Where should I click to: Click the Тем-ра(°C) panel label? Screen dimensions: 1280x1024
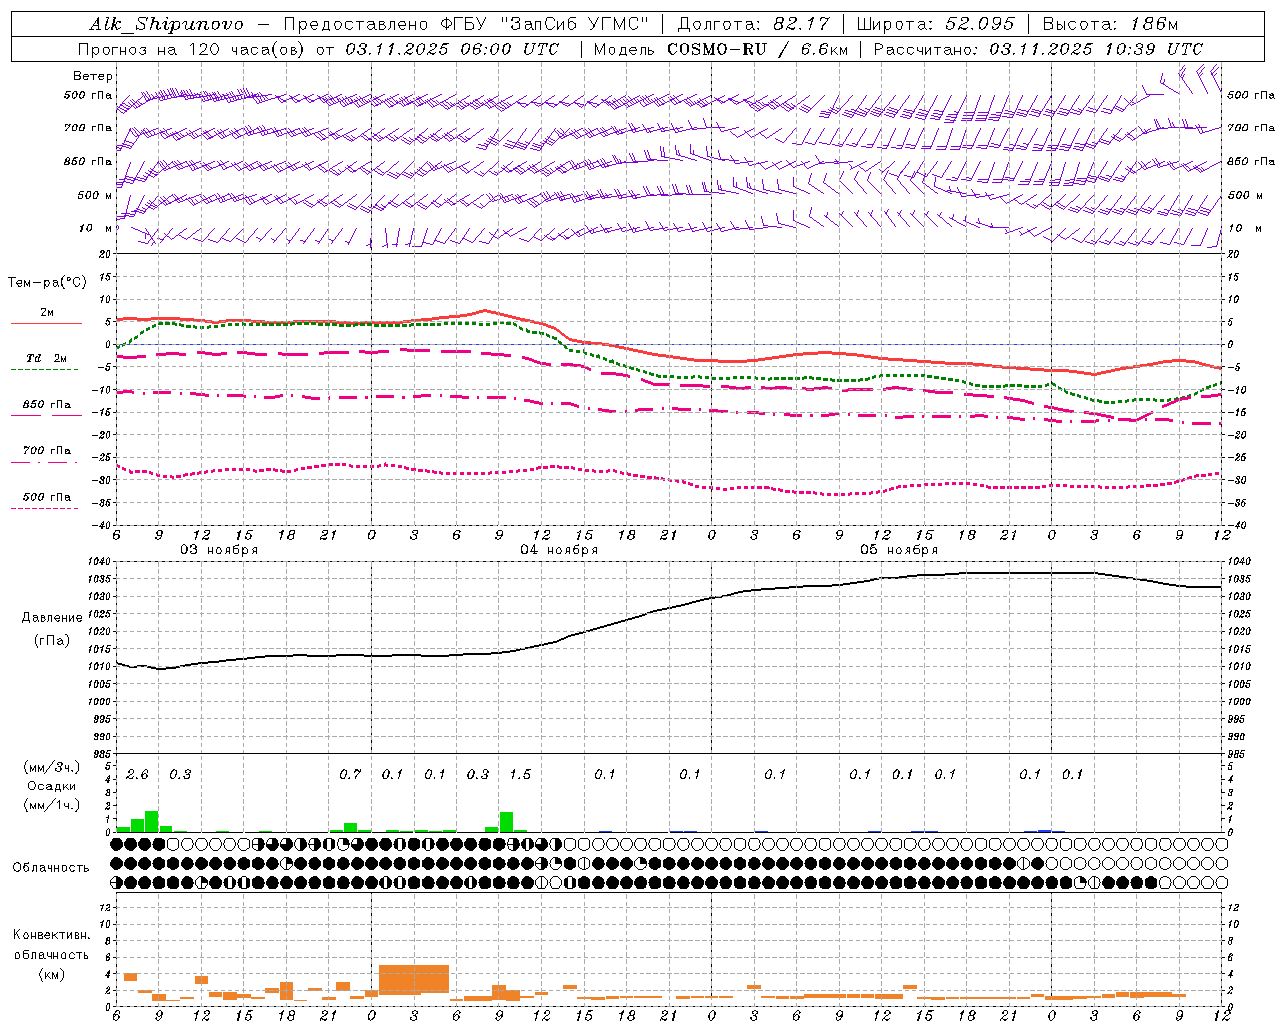click(48, 282)
